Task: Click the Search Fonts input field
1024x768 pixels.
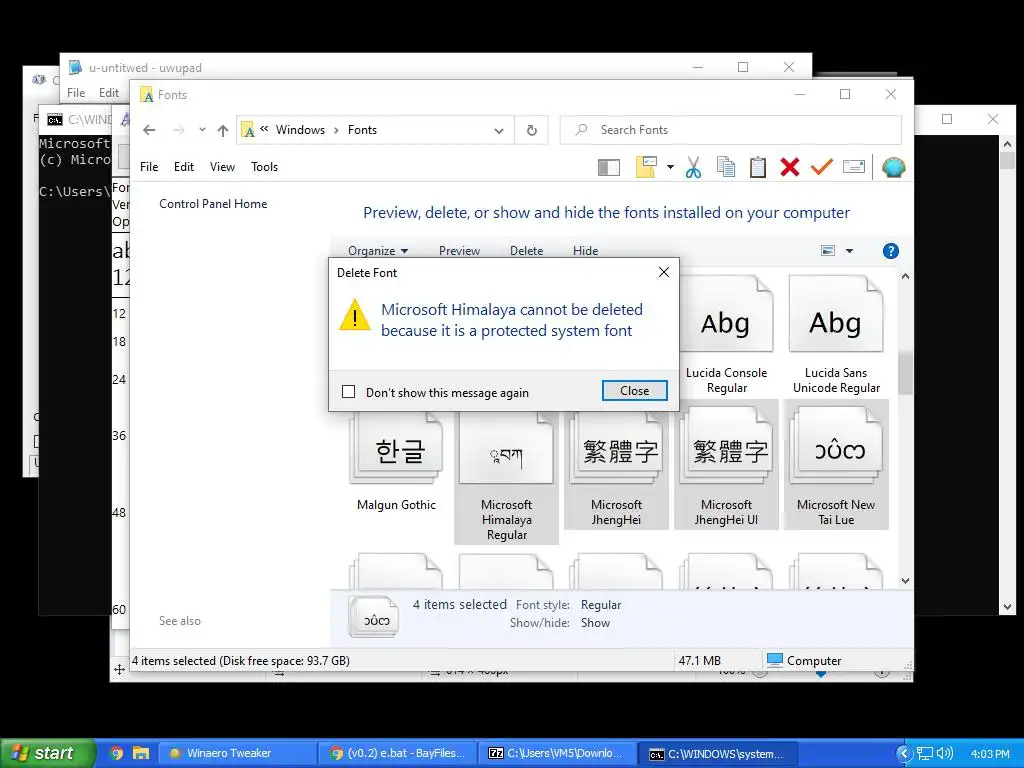Action: (x=731, y=130)
